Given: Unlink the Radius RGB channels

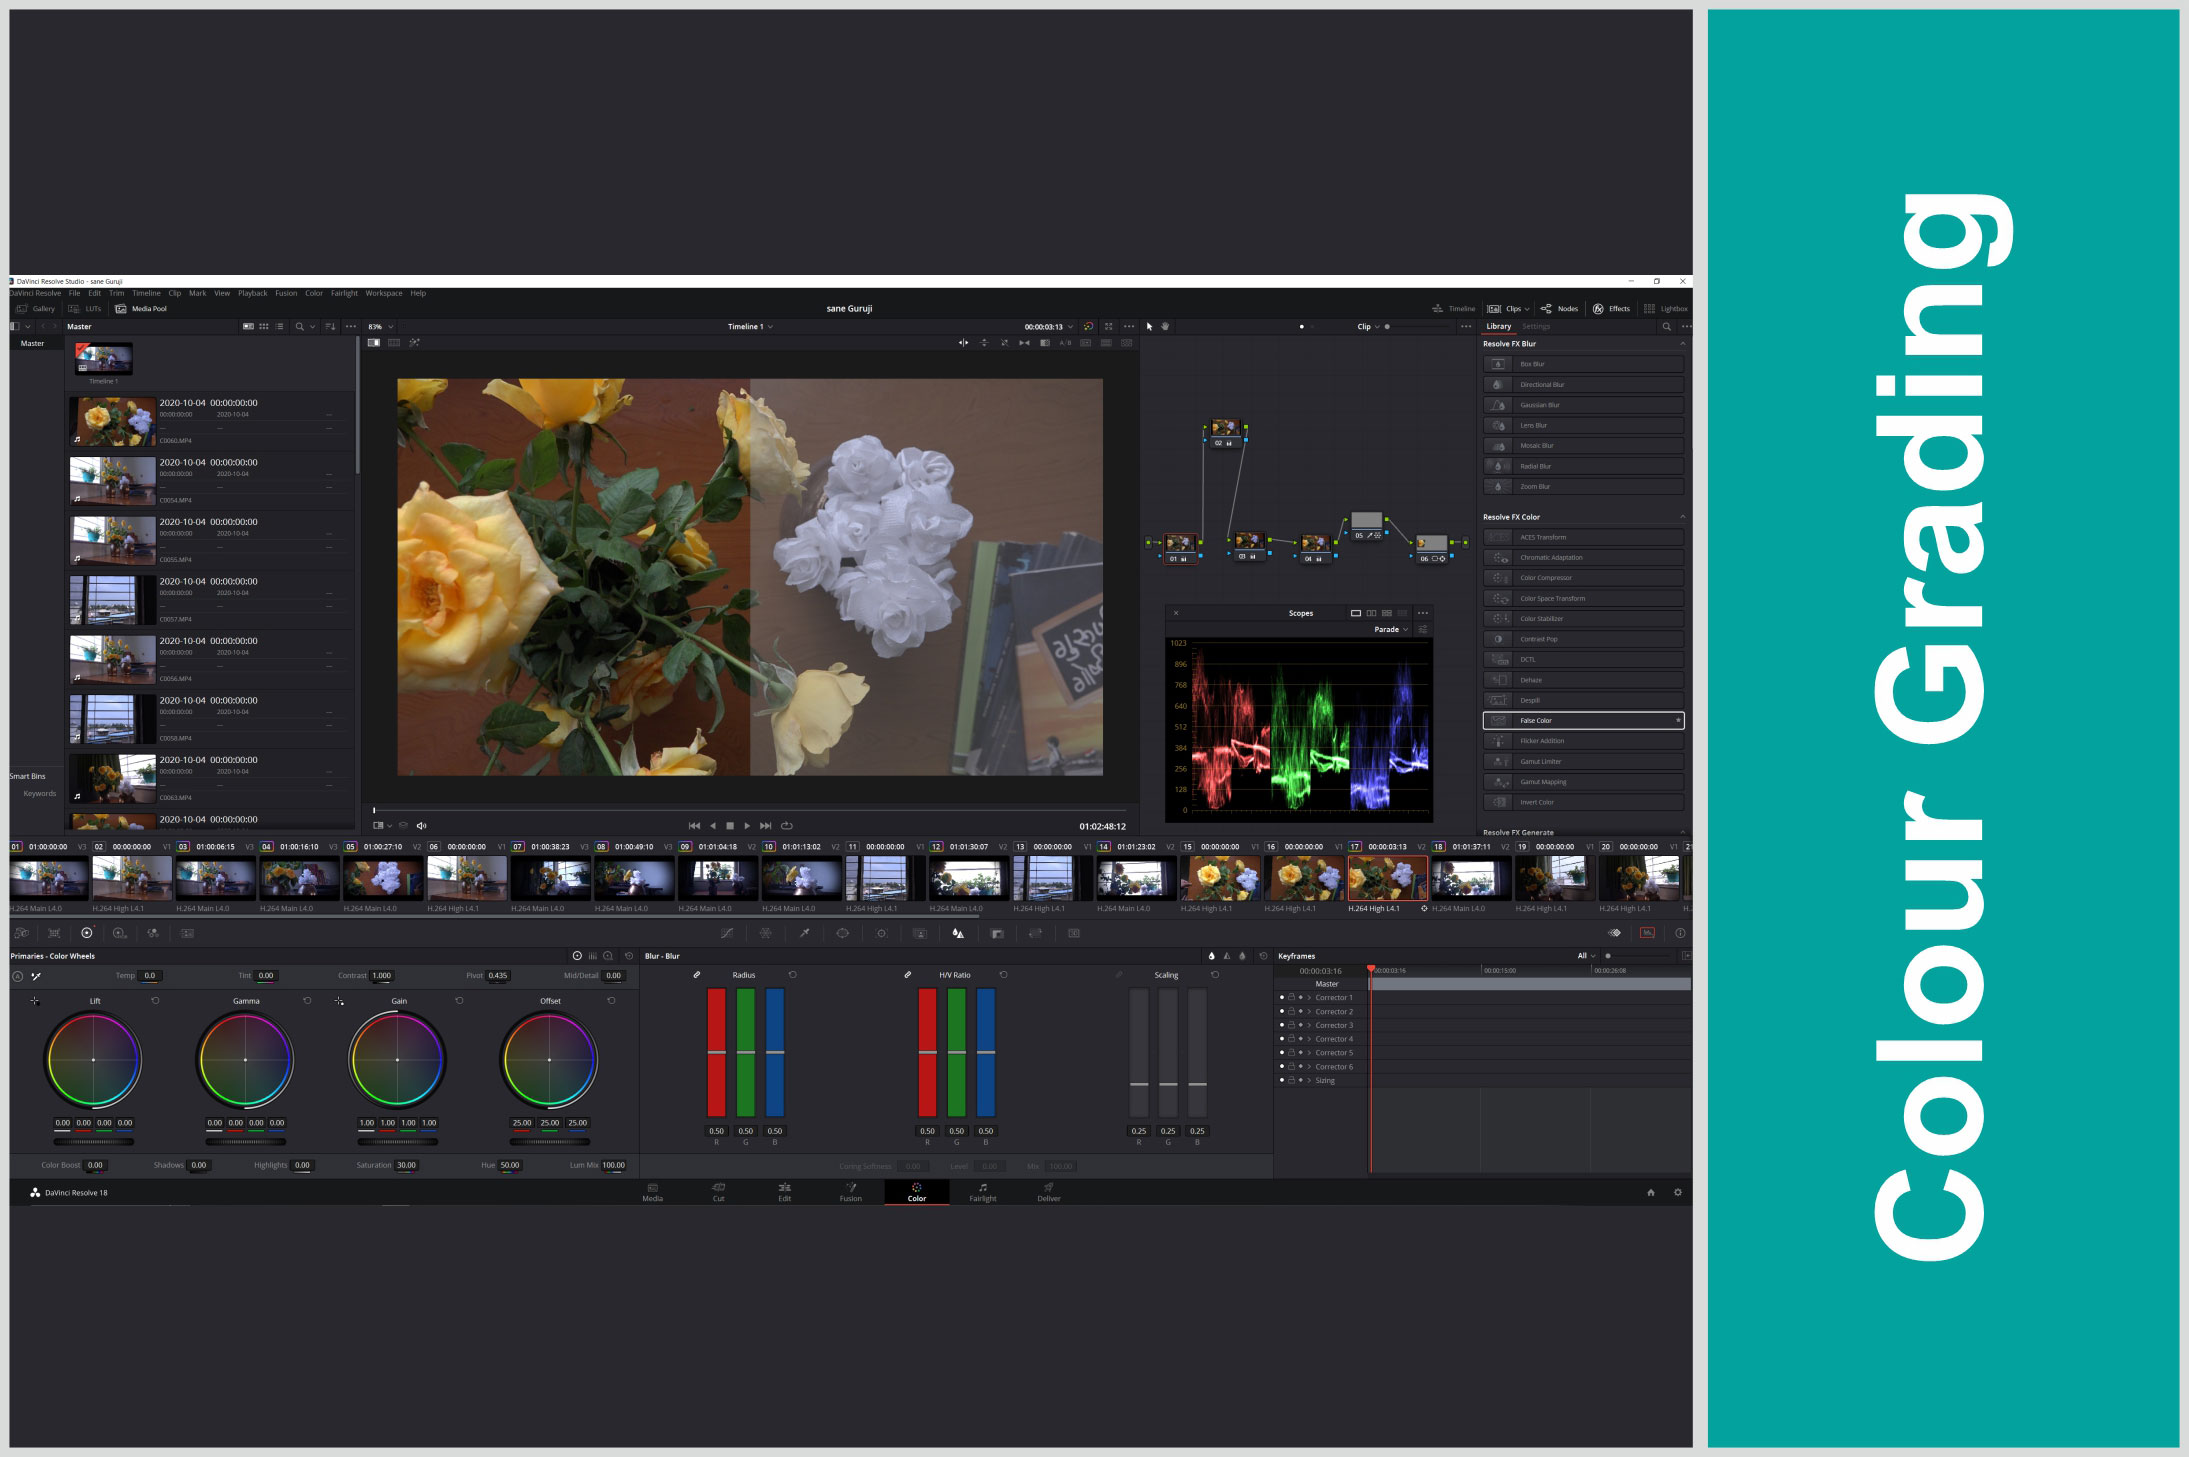Looking at the screenshot, I should (x=697, y=975).
